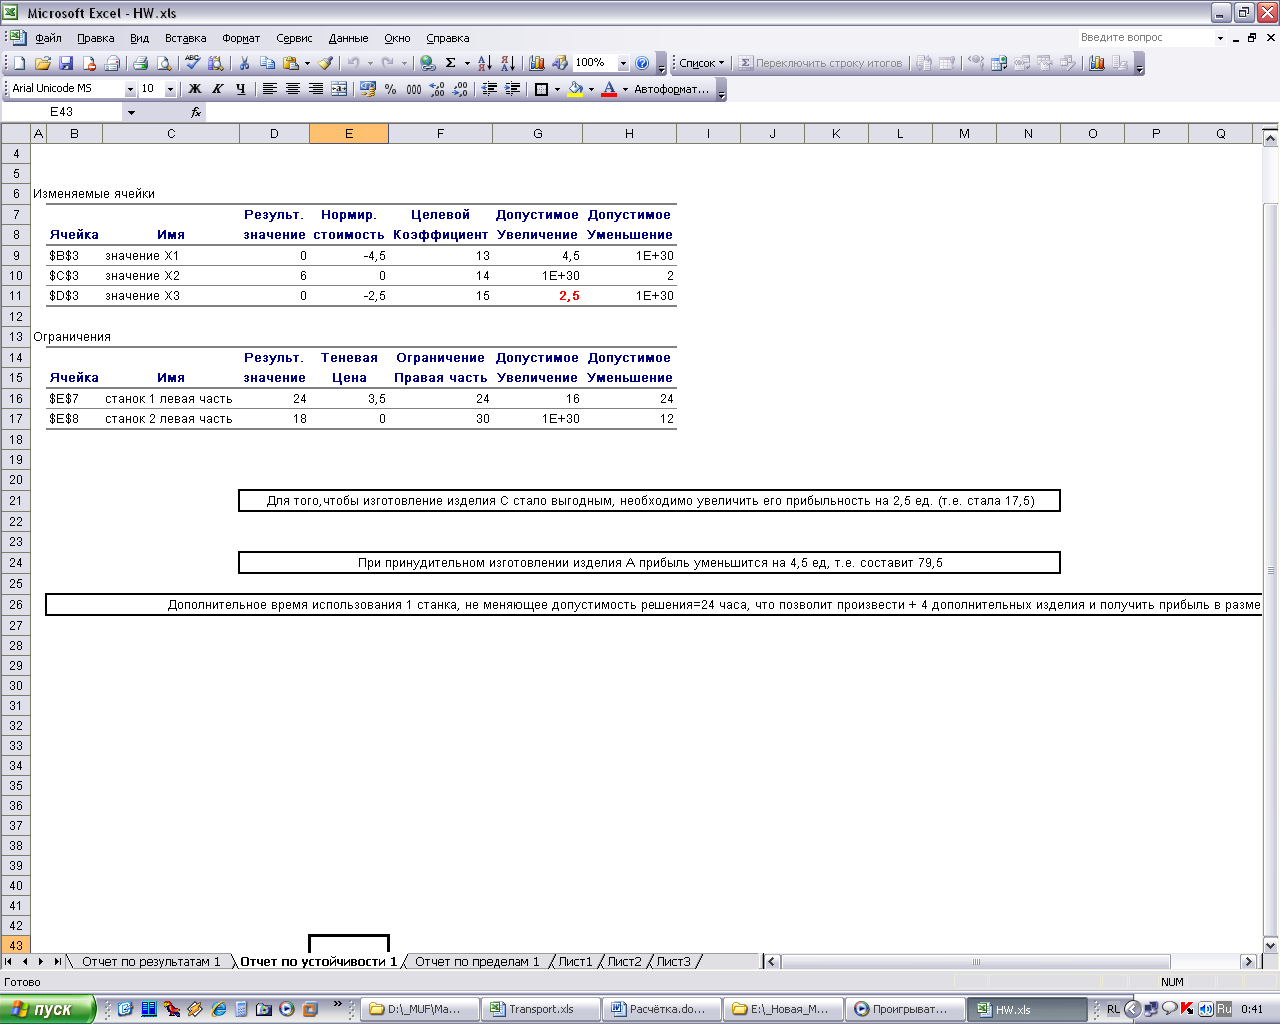
Task: Apply AutoSum (Σ) to cells
Action: point(450,63)
